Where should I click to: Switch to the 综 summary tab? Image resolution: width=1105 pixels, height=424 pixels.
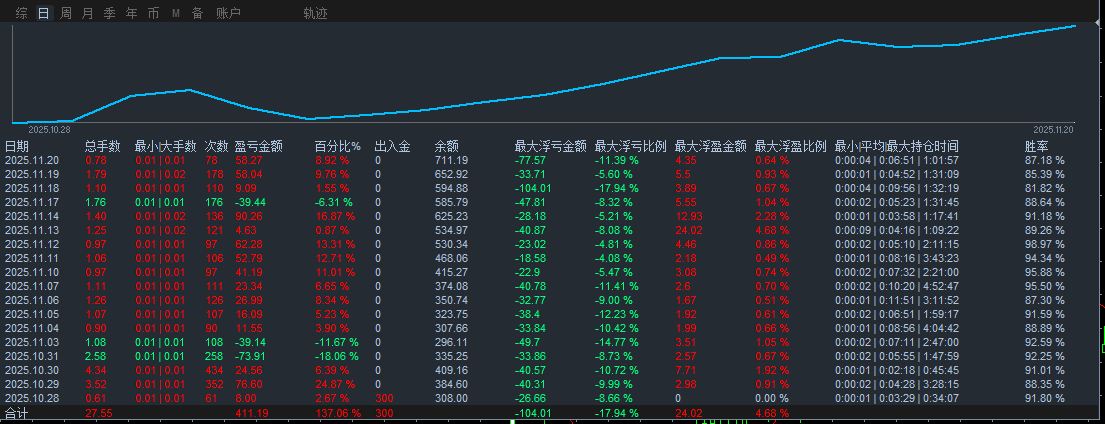click(x=22, y=13)
